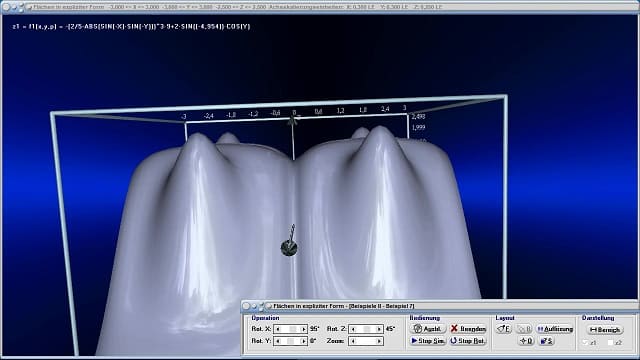Image resolution: width=640 pixels, height=360 pixels.
Task: Click right arrow of Rot. Z scrollbar
Action: tap(379, 329)
